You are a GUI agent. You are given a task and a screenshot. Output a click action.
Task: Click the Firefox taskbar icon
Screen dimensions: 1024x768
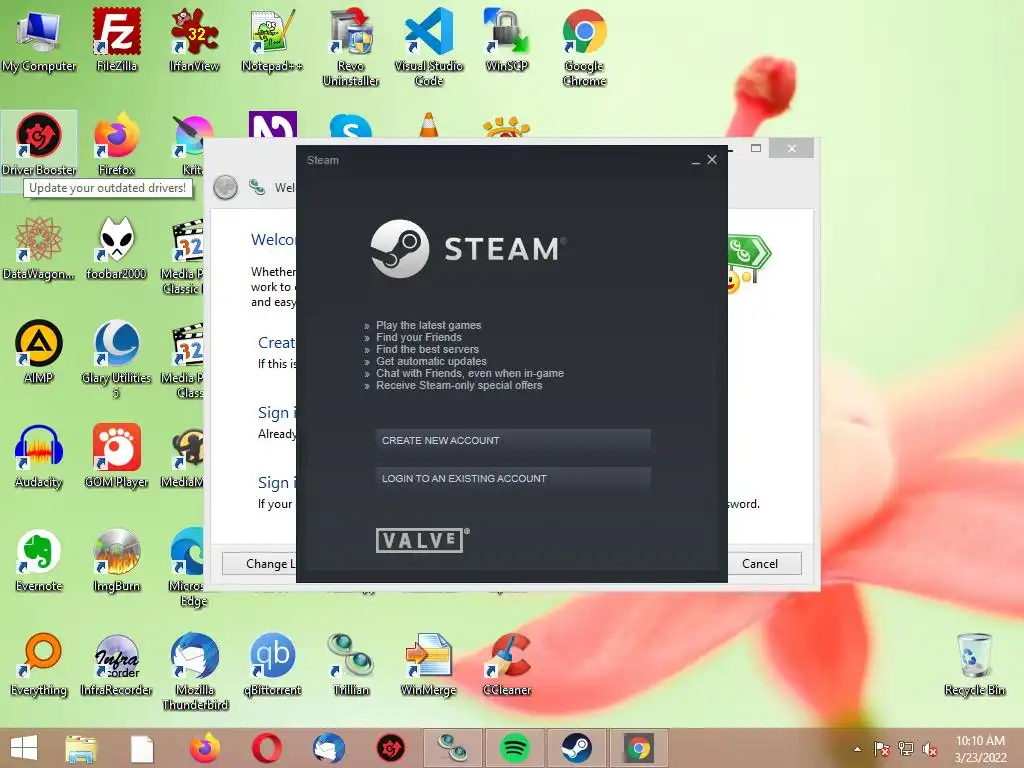pyautogui.click(x=204, y=748)
